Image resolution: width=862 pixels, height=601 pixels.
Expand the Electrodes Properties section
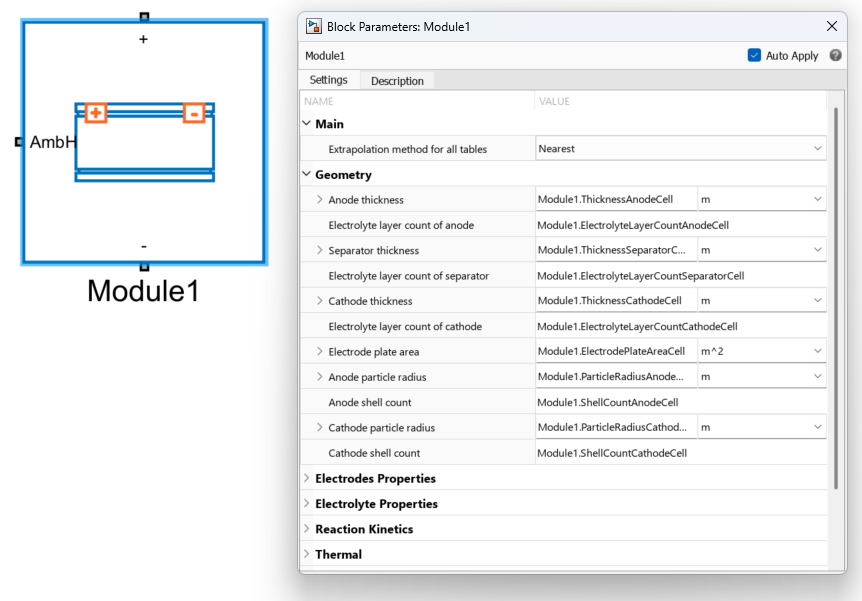(307, 478)
